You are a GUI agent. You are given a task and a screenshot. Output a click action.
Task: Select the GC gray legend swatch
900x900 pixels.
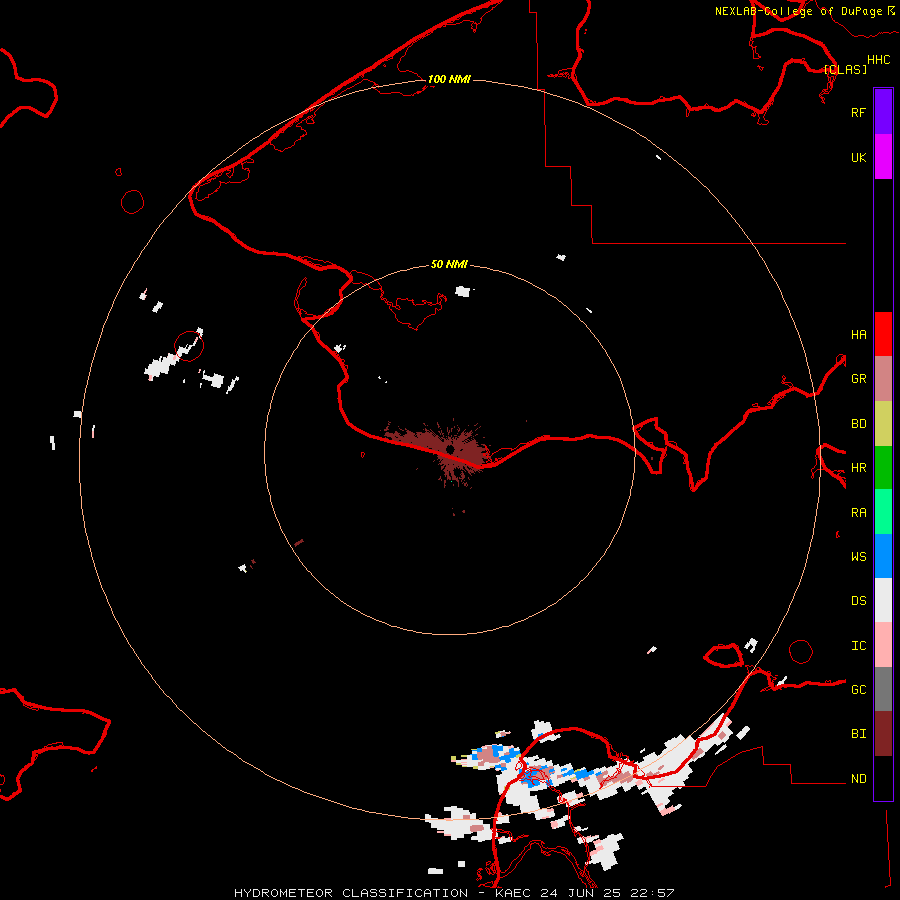coord(883,689)
